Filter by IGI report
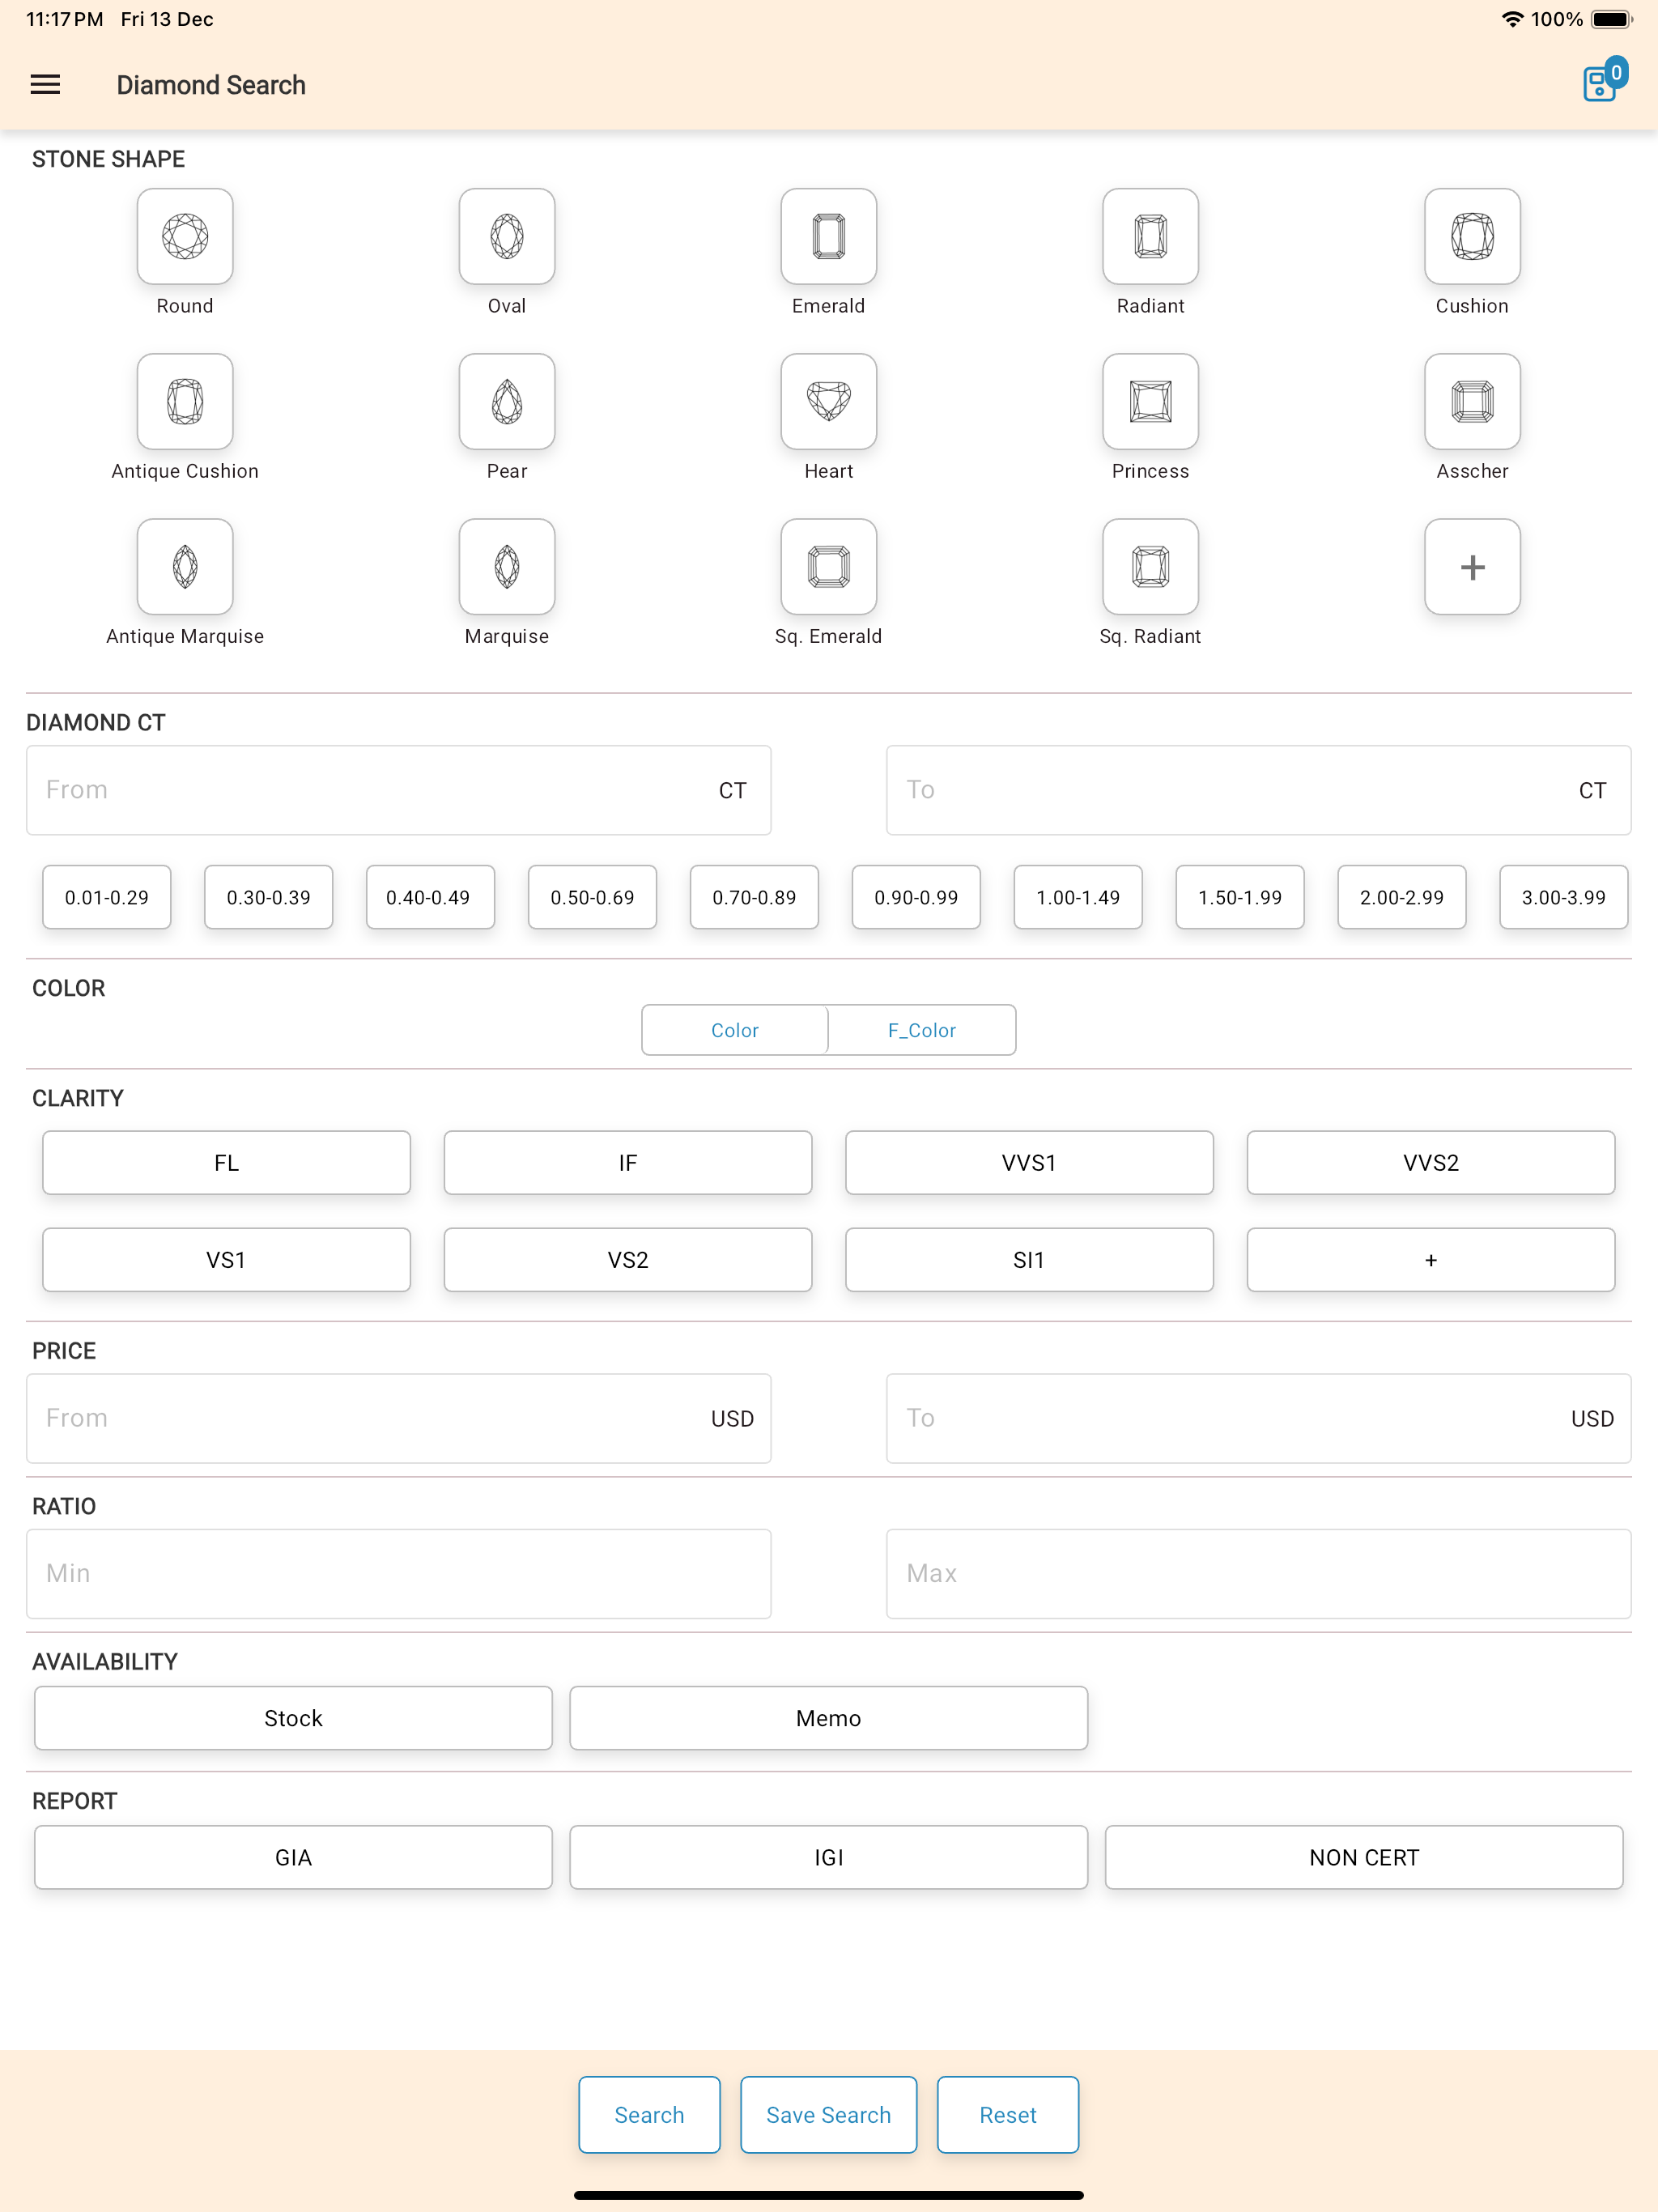The image size is (1658, 2212). (829, 1857)
